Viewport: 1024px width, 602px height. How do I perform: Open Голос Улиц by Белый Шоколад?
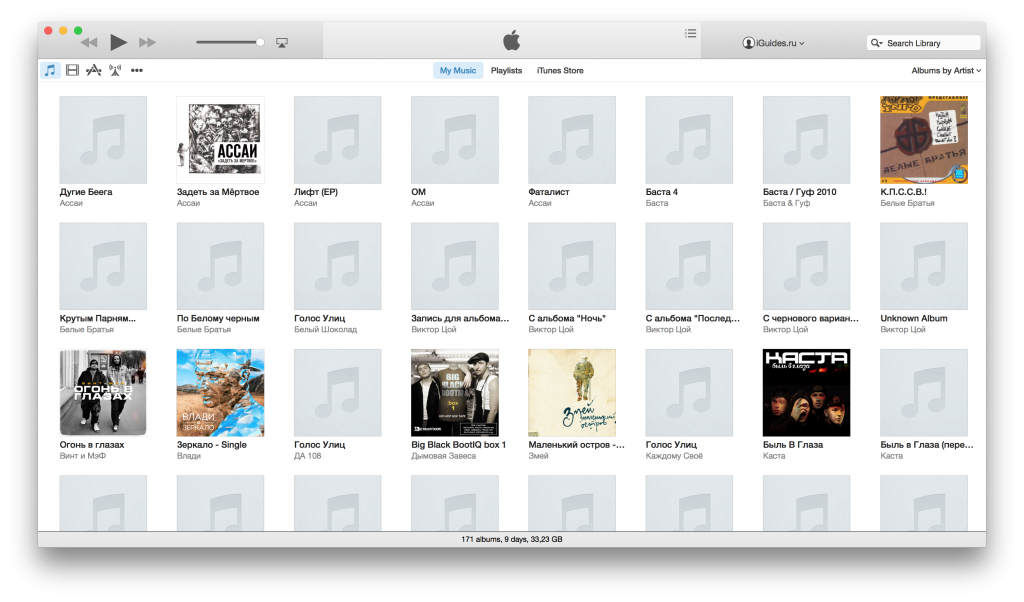click(x=338, y=266)
